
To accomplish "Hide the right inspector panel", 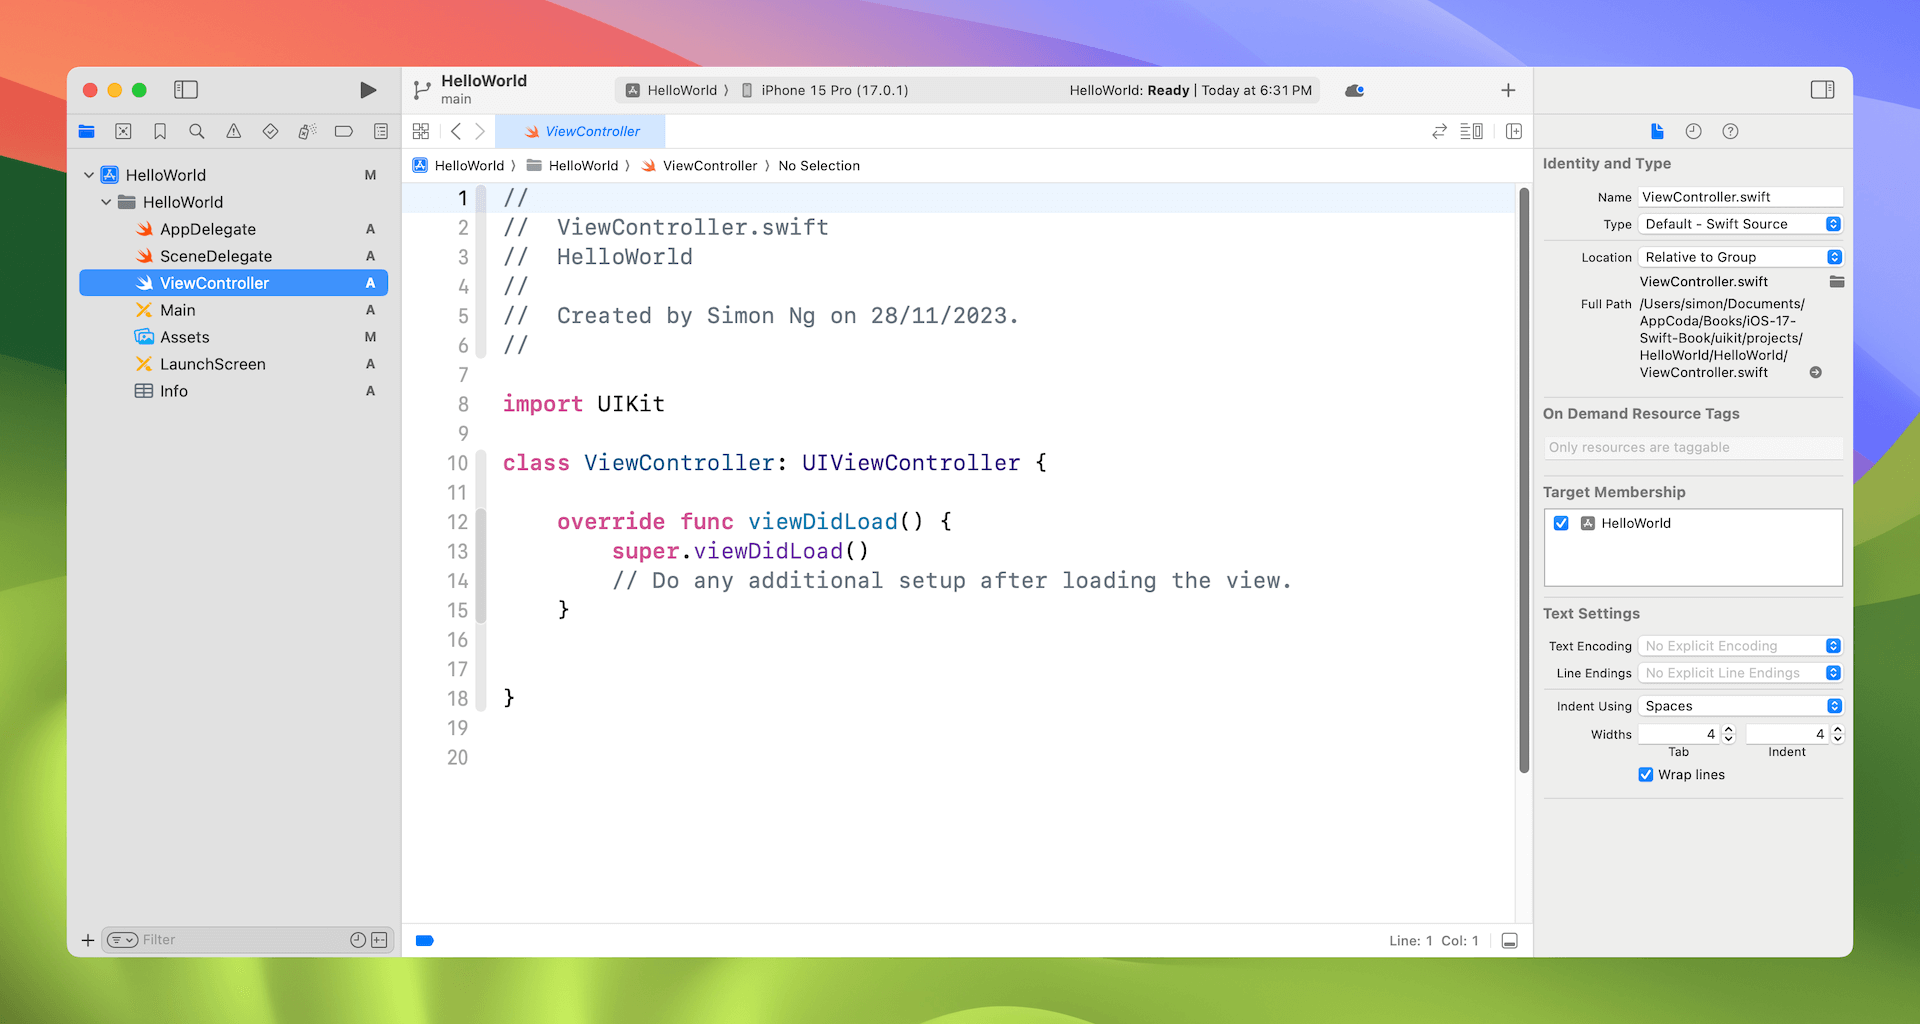I will pos(1822,90).
